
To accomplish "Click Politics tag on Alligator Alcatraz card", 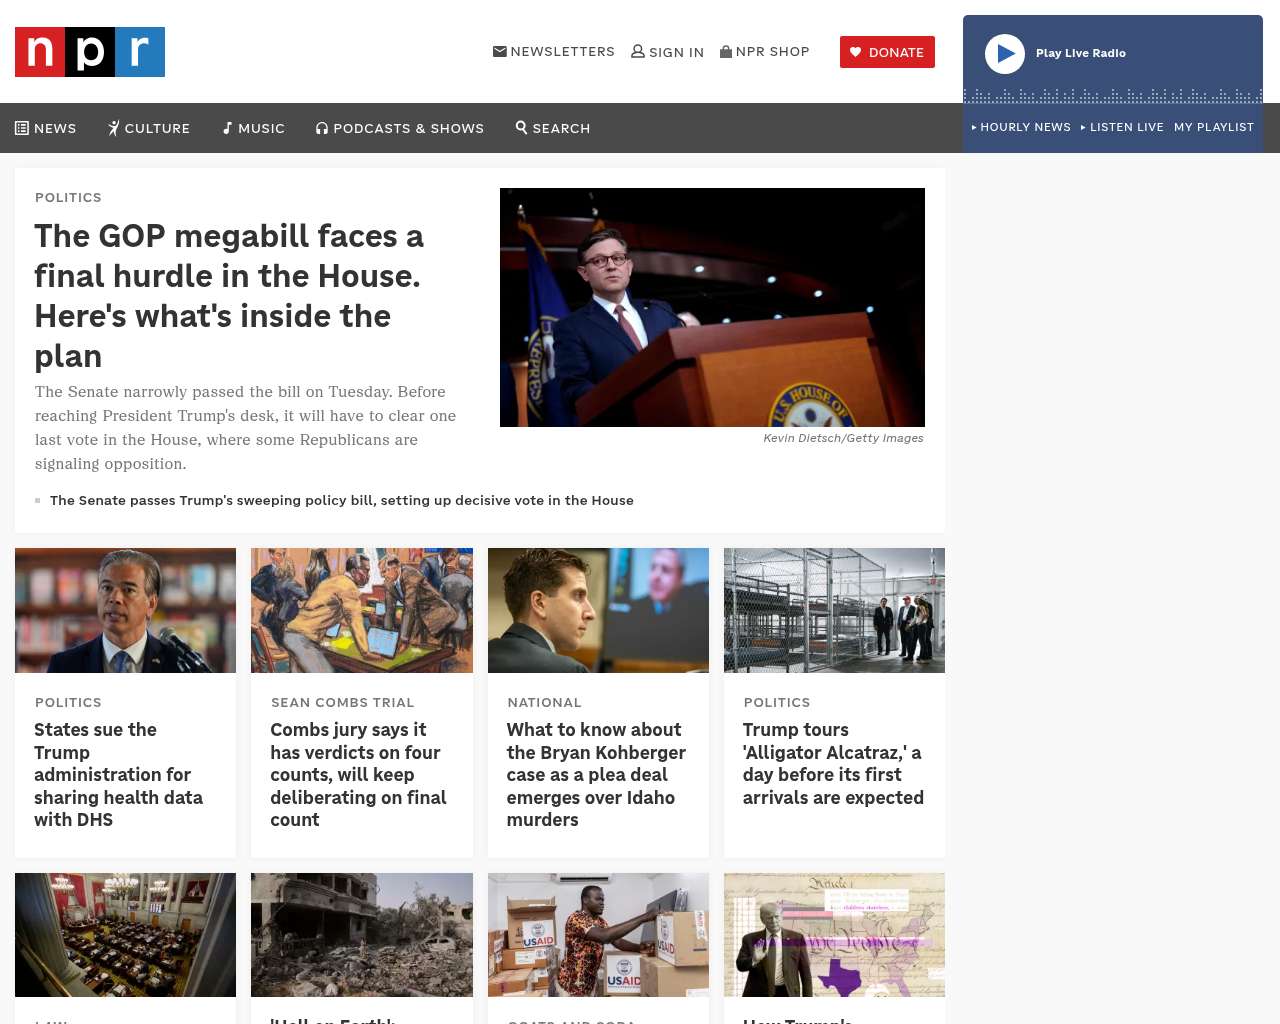I will [x=777, y=702].
